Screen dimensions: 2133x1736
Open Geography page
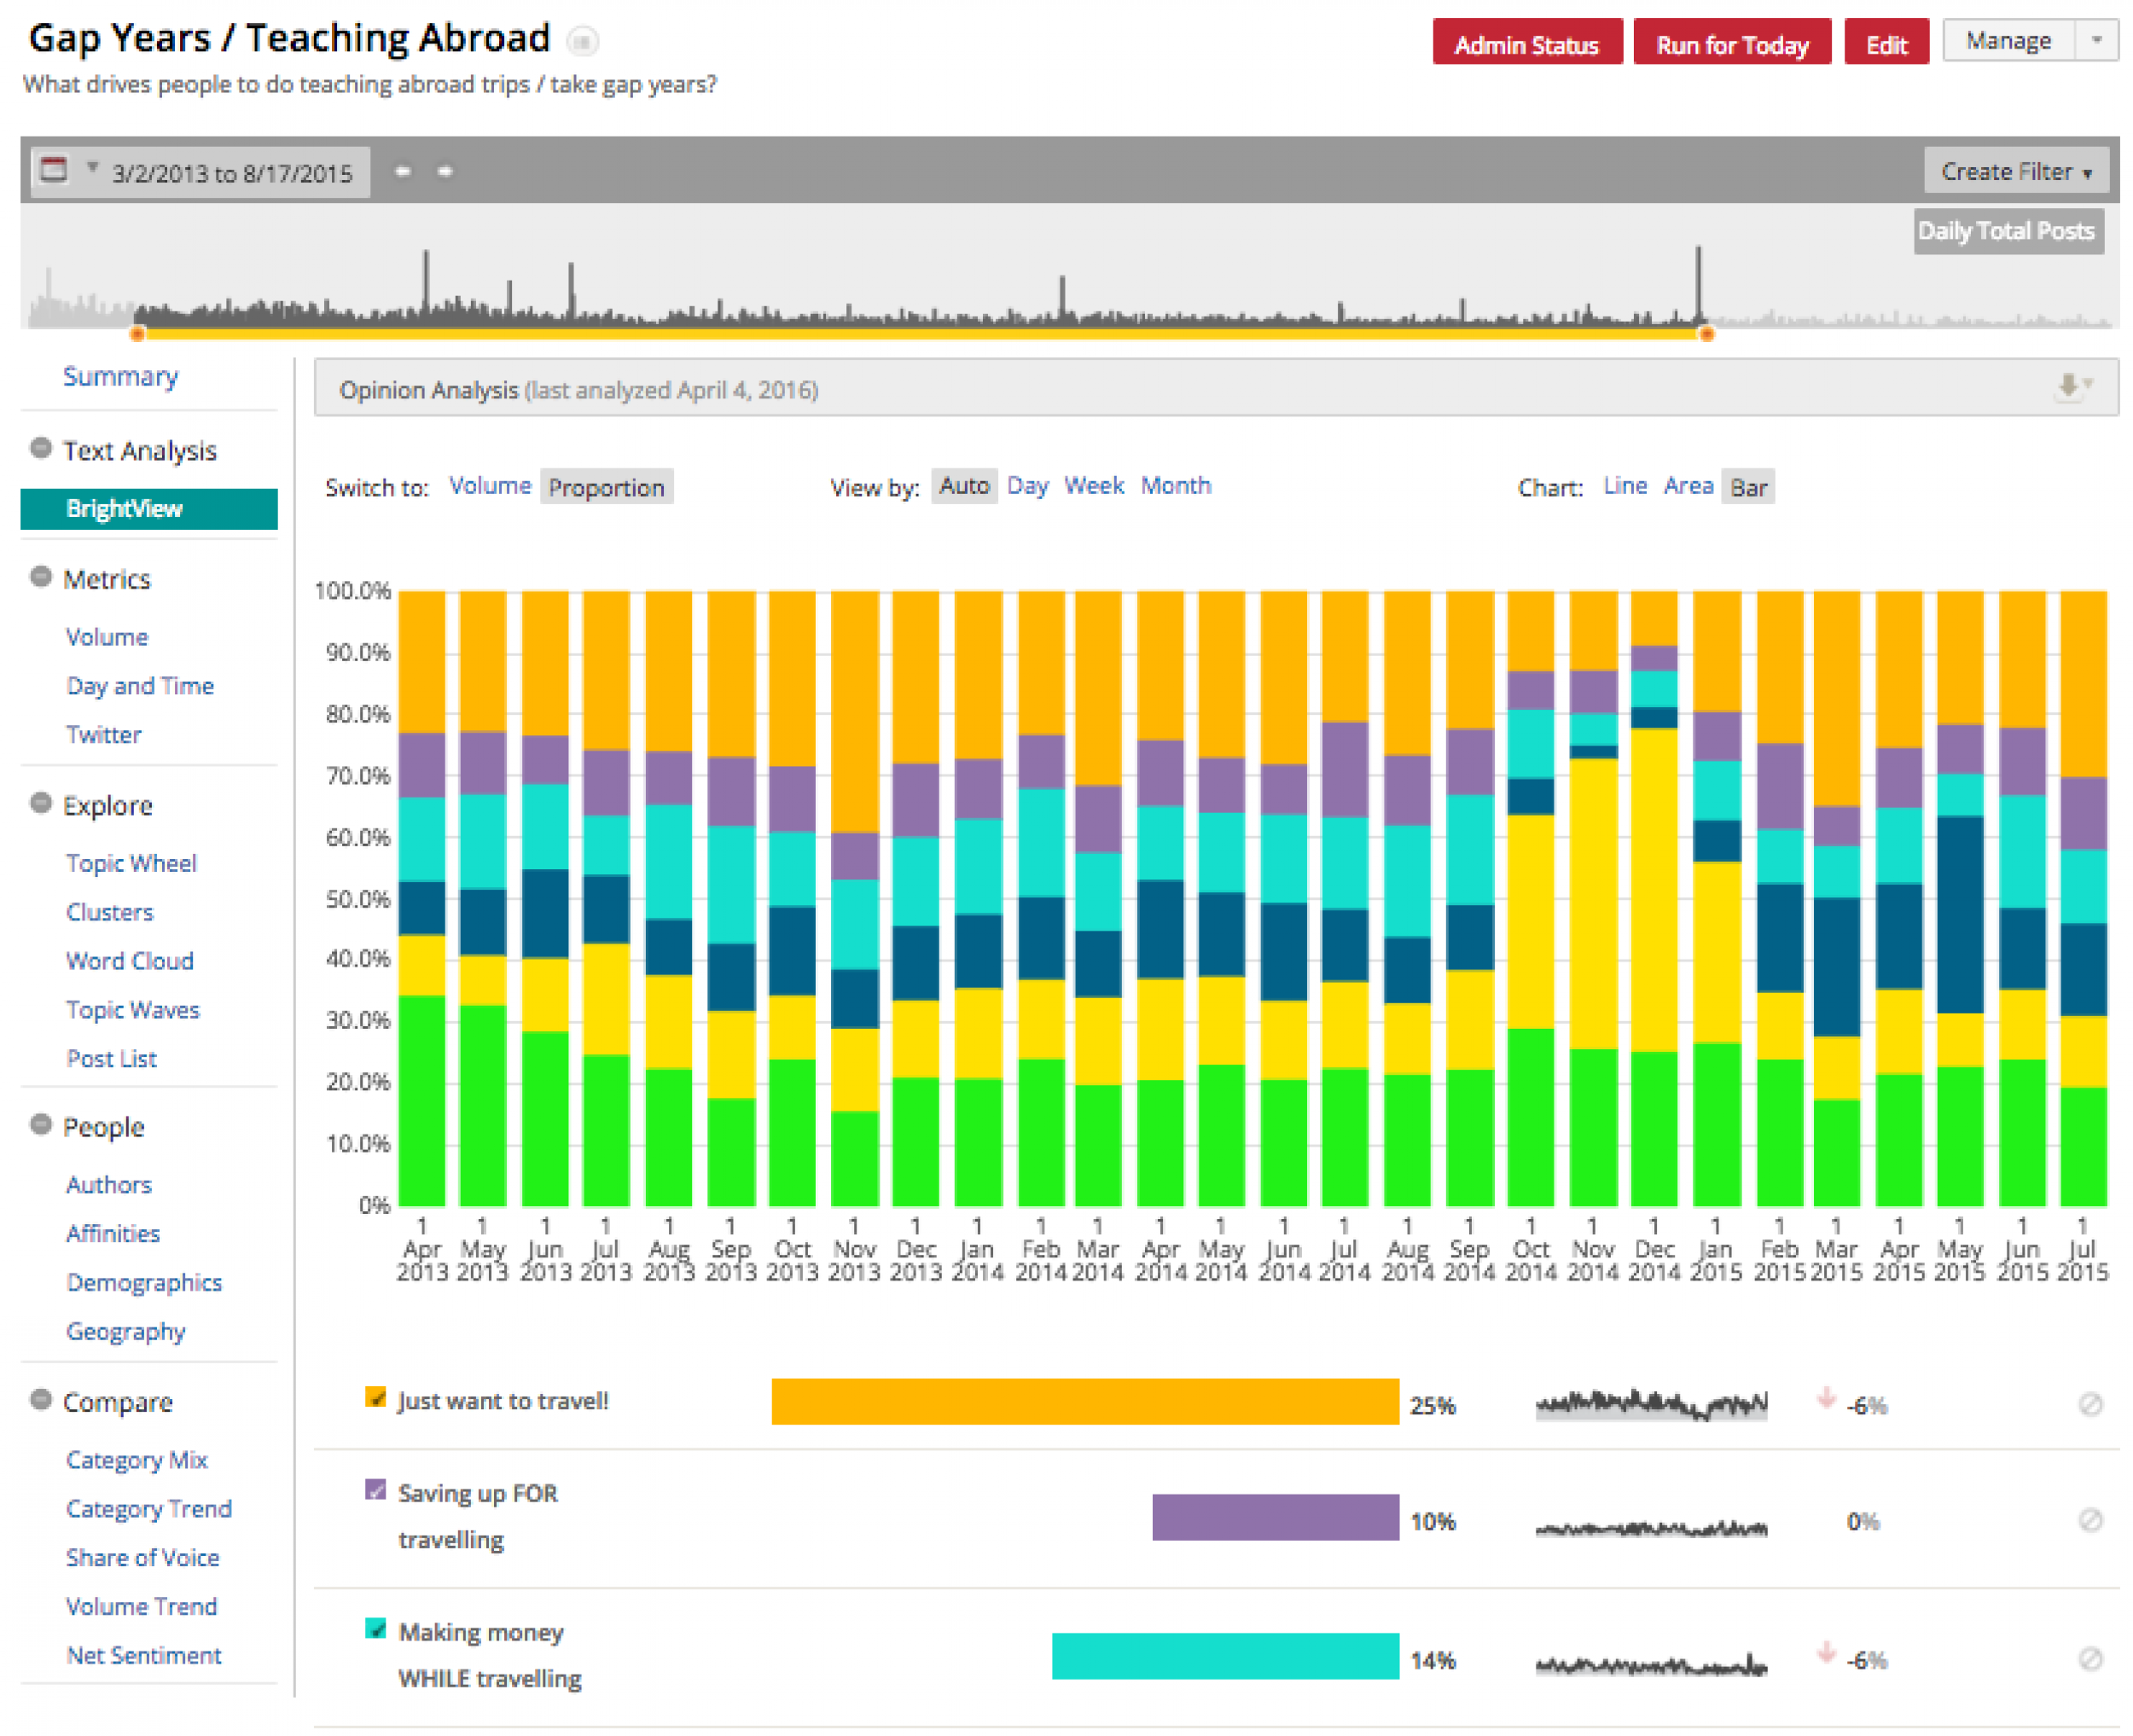click(x=126, y=1332)
